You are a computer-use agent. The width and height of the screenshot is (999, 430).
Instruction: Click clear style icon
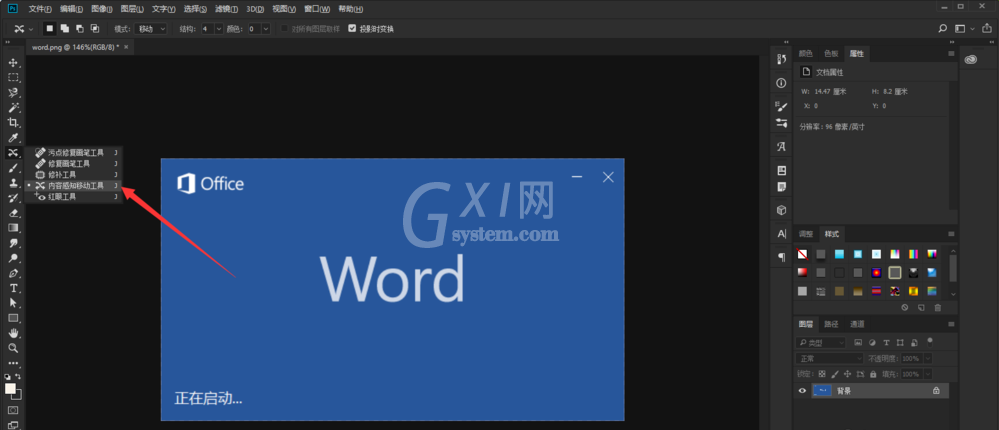[x=904, y=308]
